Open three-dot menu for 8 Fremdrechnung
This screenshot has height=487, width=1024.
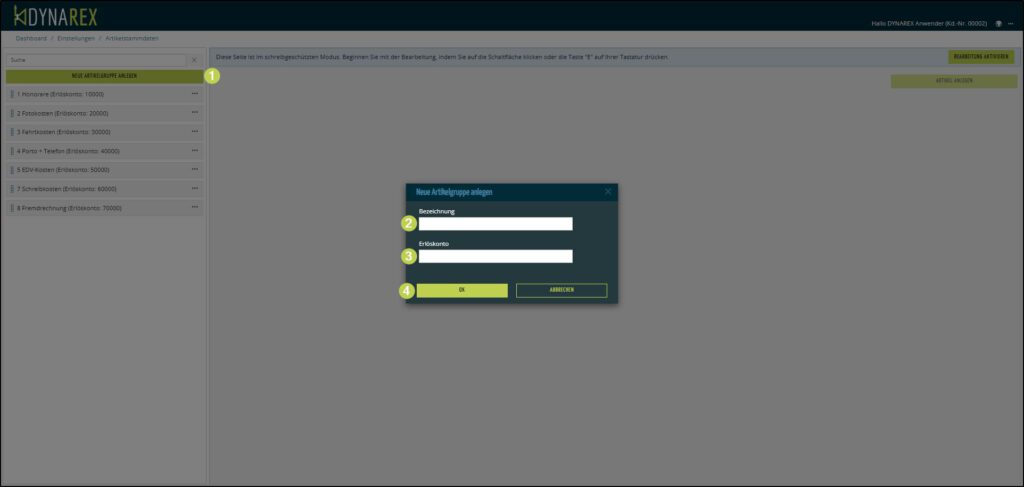pos(194,208)
